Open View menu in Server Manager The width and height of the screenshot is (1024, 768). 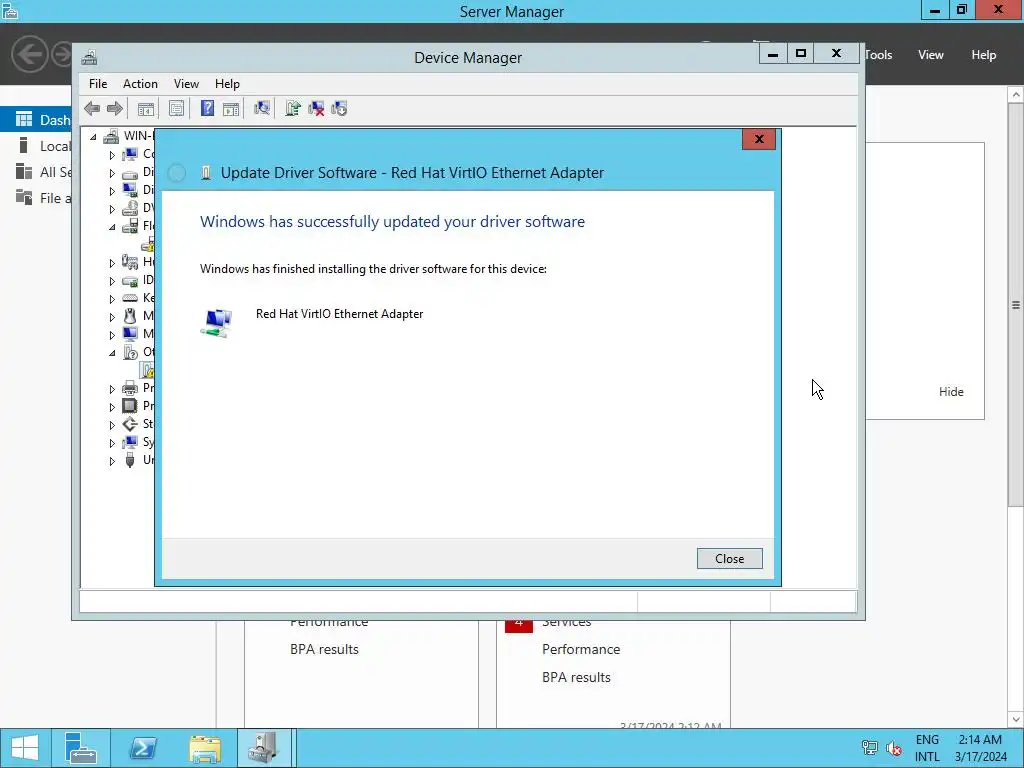point(931,55)
